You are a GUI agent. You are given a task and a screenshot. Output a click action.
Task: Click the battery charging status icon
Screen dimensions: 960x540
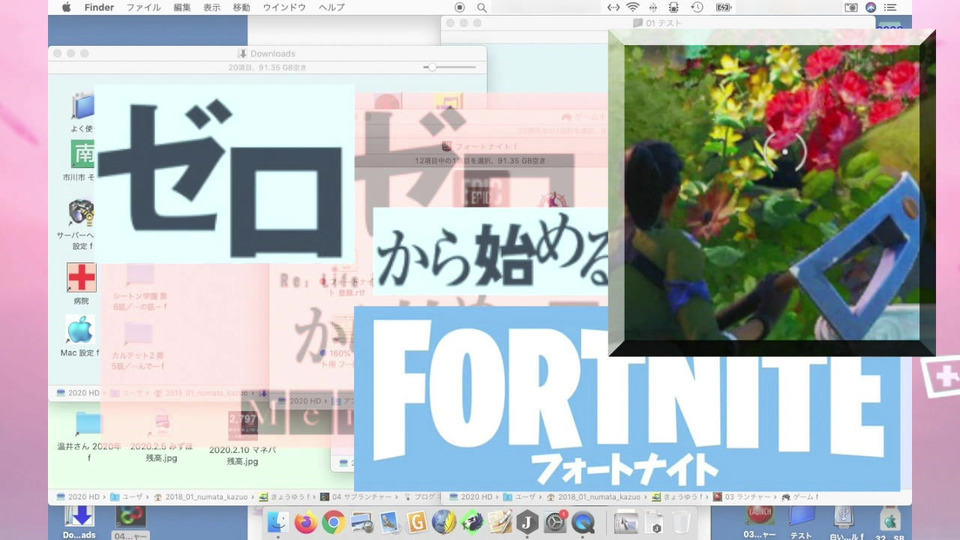[724, 7]
